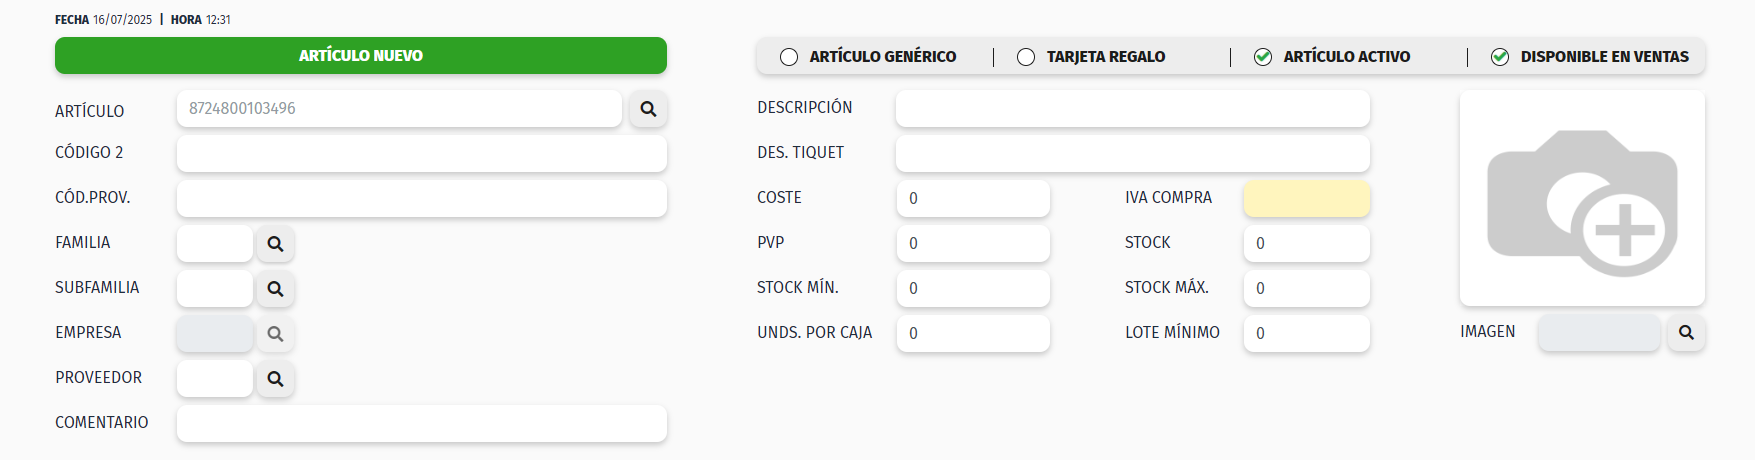This screenshot has height=460, width=1755.
Task: Select the ARTÍCULO GENÉRICO option
Action: pyautogui.click(x=789, y=57)
